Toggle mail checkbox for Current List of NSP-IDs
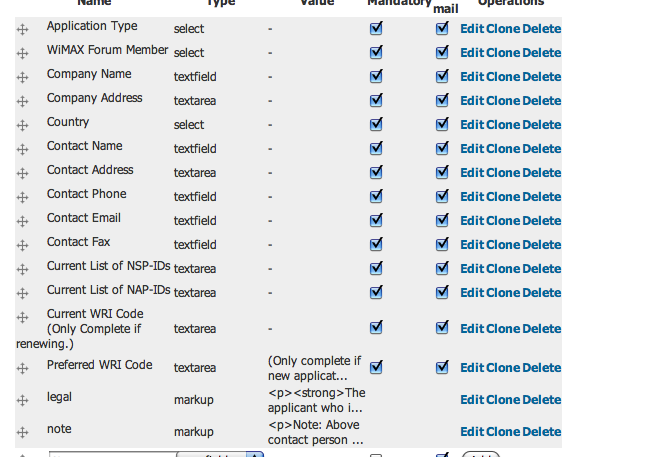This screenshot has height=457, width=658. [442, 268]
